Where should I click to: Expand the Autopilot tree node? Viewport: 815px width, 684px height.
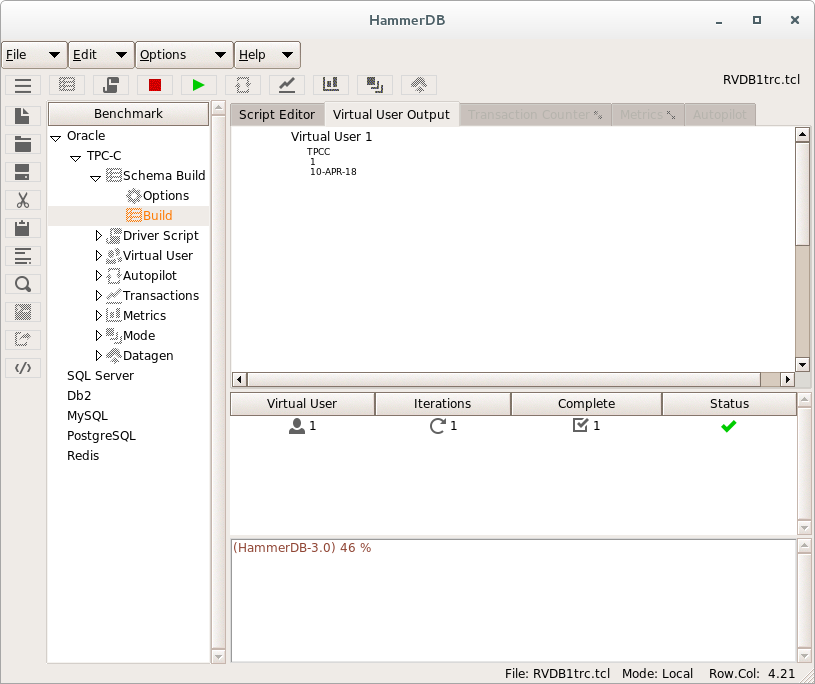click(99, 275)
